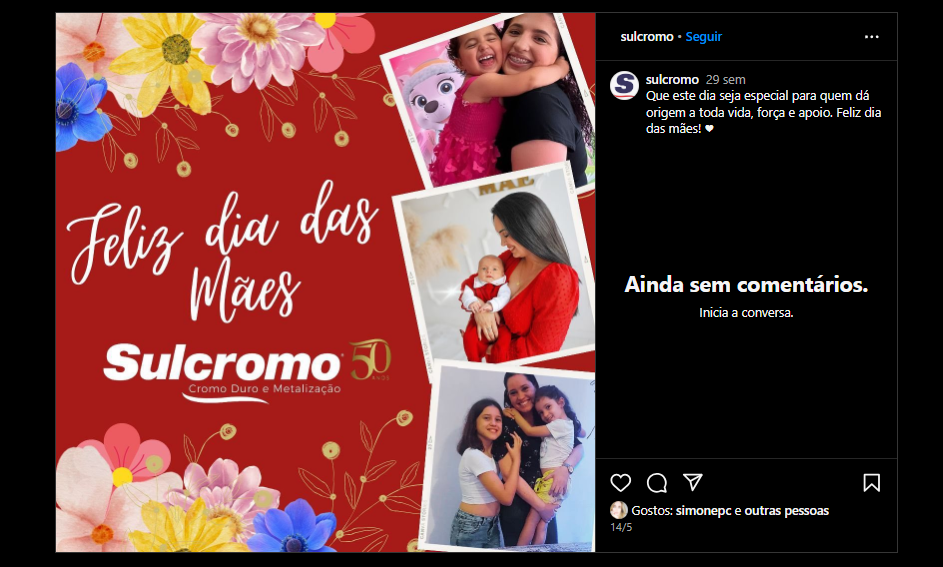Click the 14/5 post date

[621, 527]
